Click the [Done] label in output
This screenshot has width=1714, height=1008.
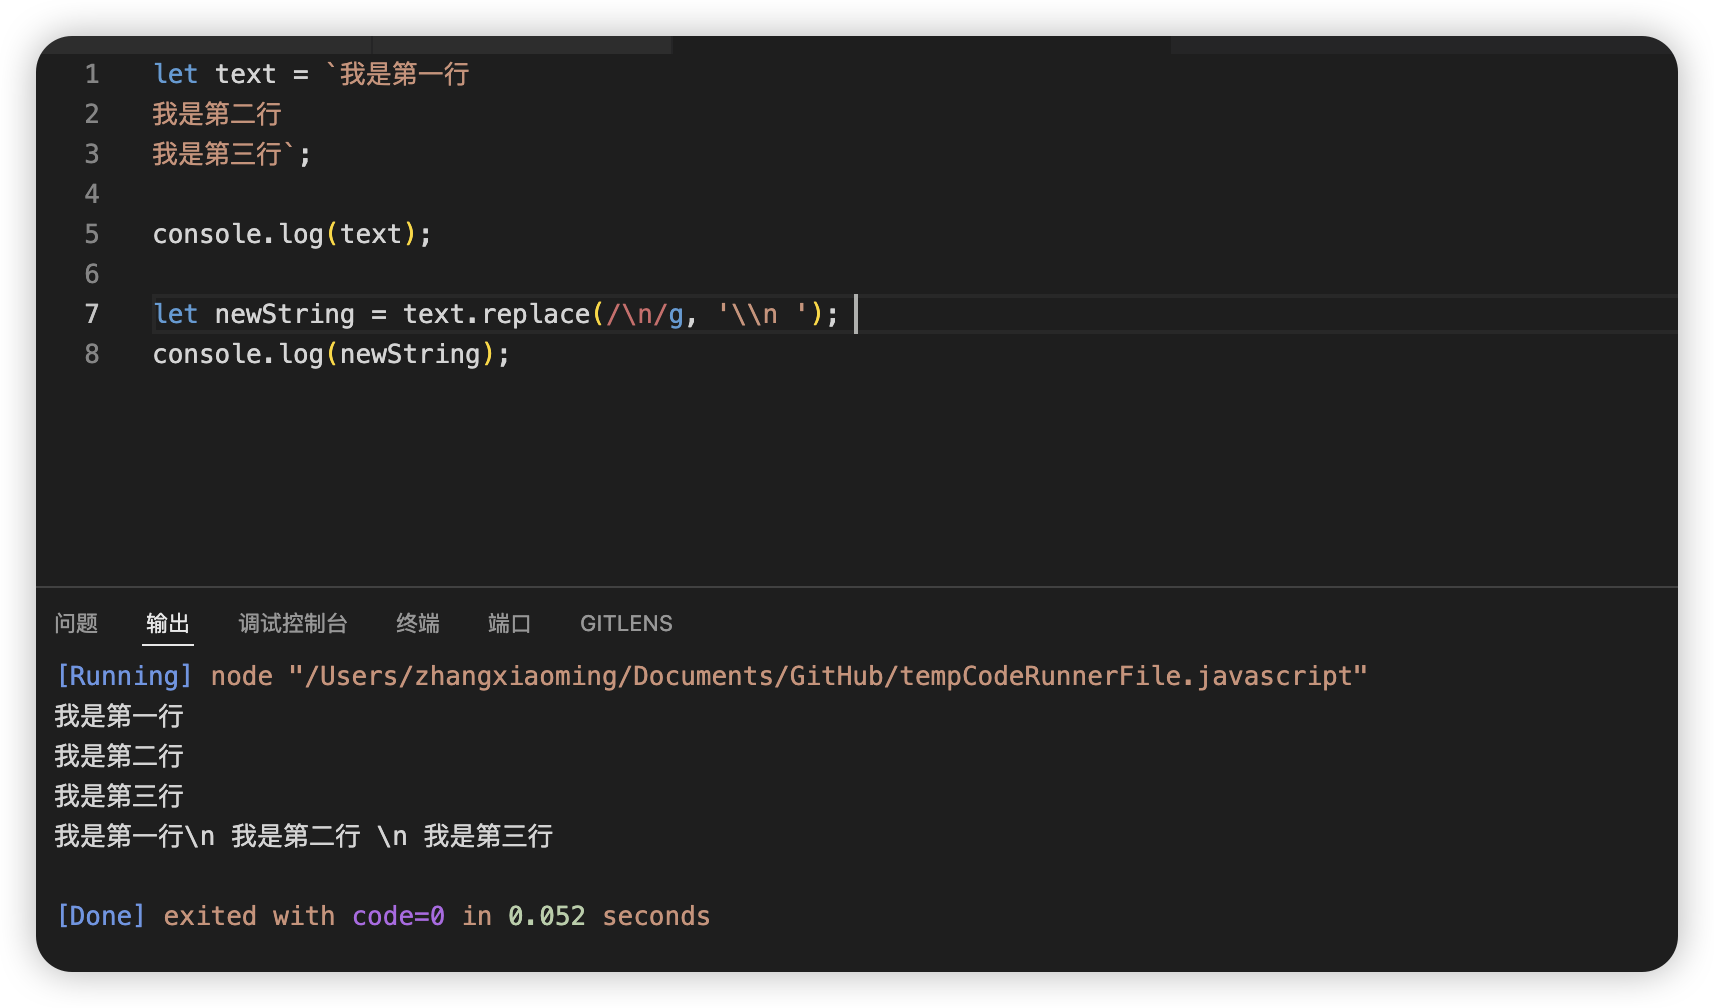coord(101,916)
